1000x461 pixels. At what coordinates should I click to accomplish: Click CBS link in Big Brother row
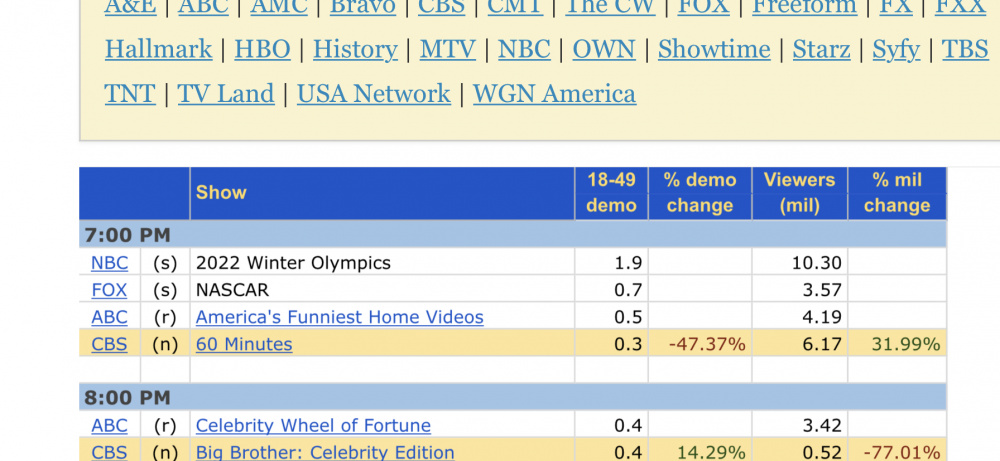tap(109, 452)
